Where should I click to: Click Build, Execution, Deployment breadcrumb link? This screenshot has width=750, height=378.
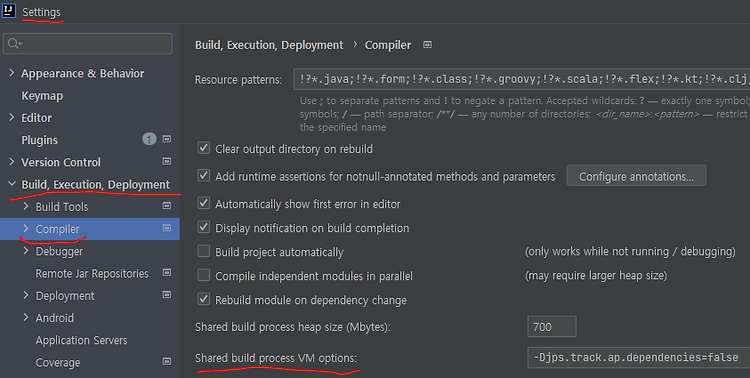pyautogui.click(x=269, y=45)
